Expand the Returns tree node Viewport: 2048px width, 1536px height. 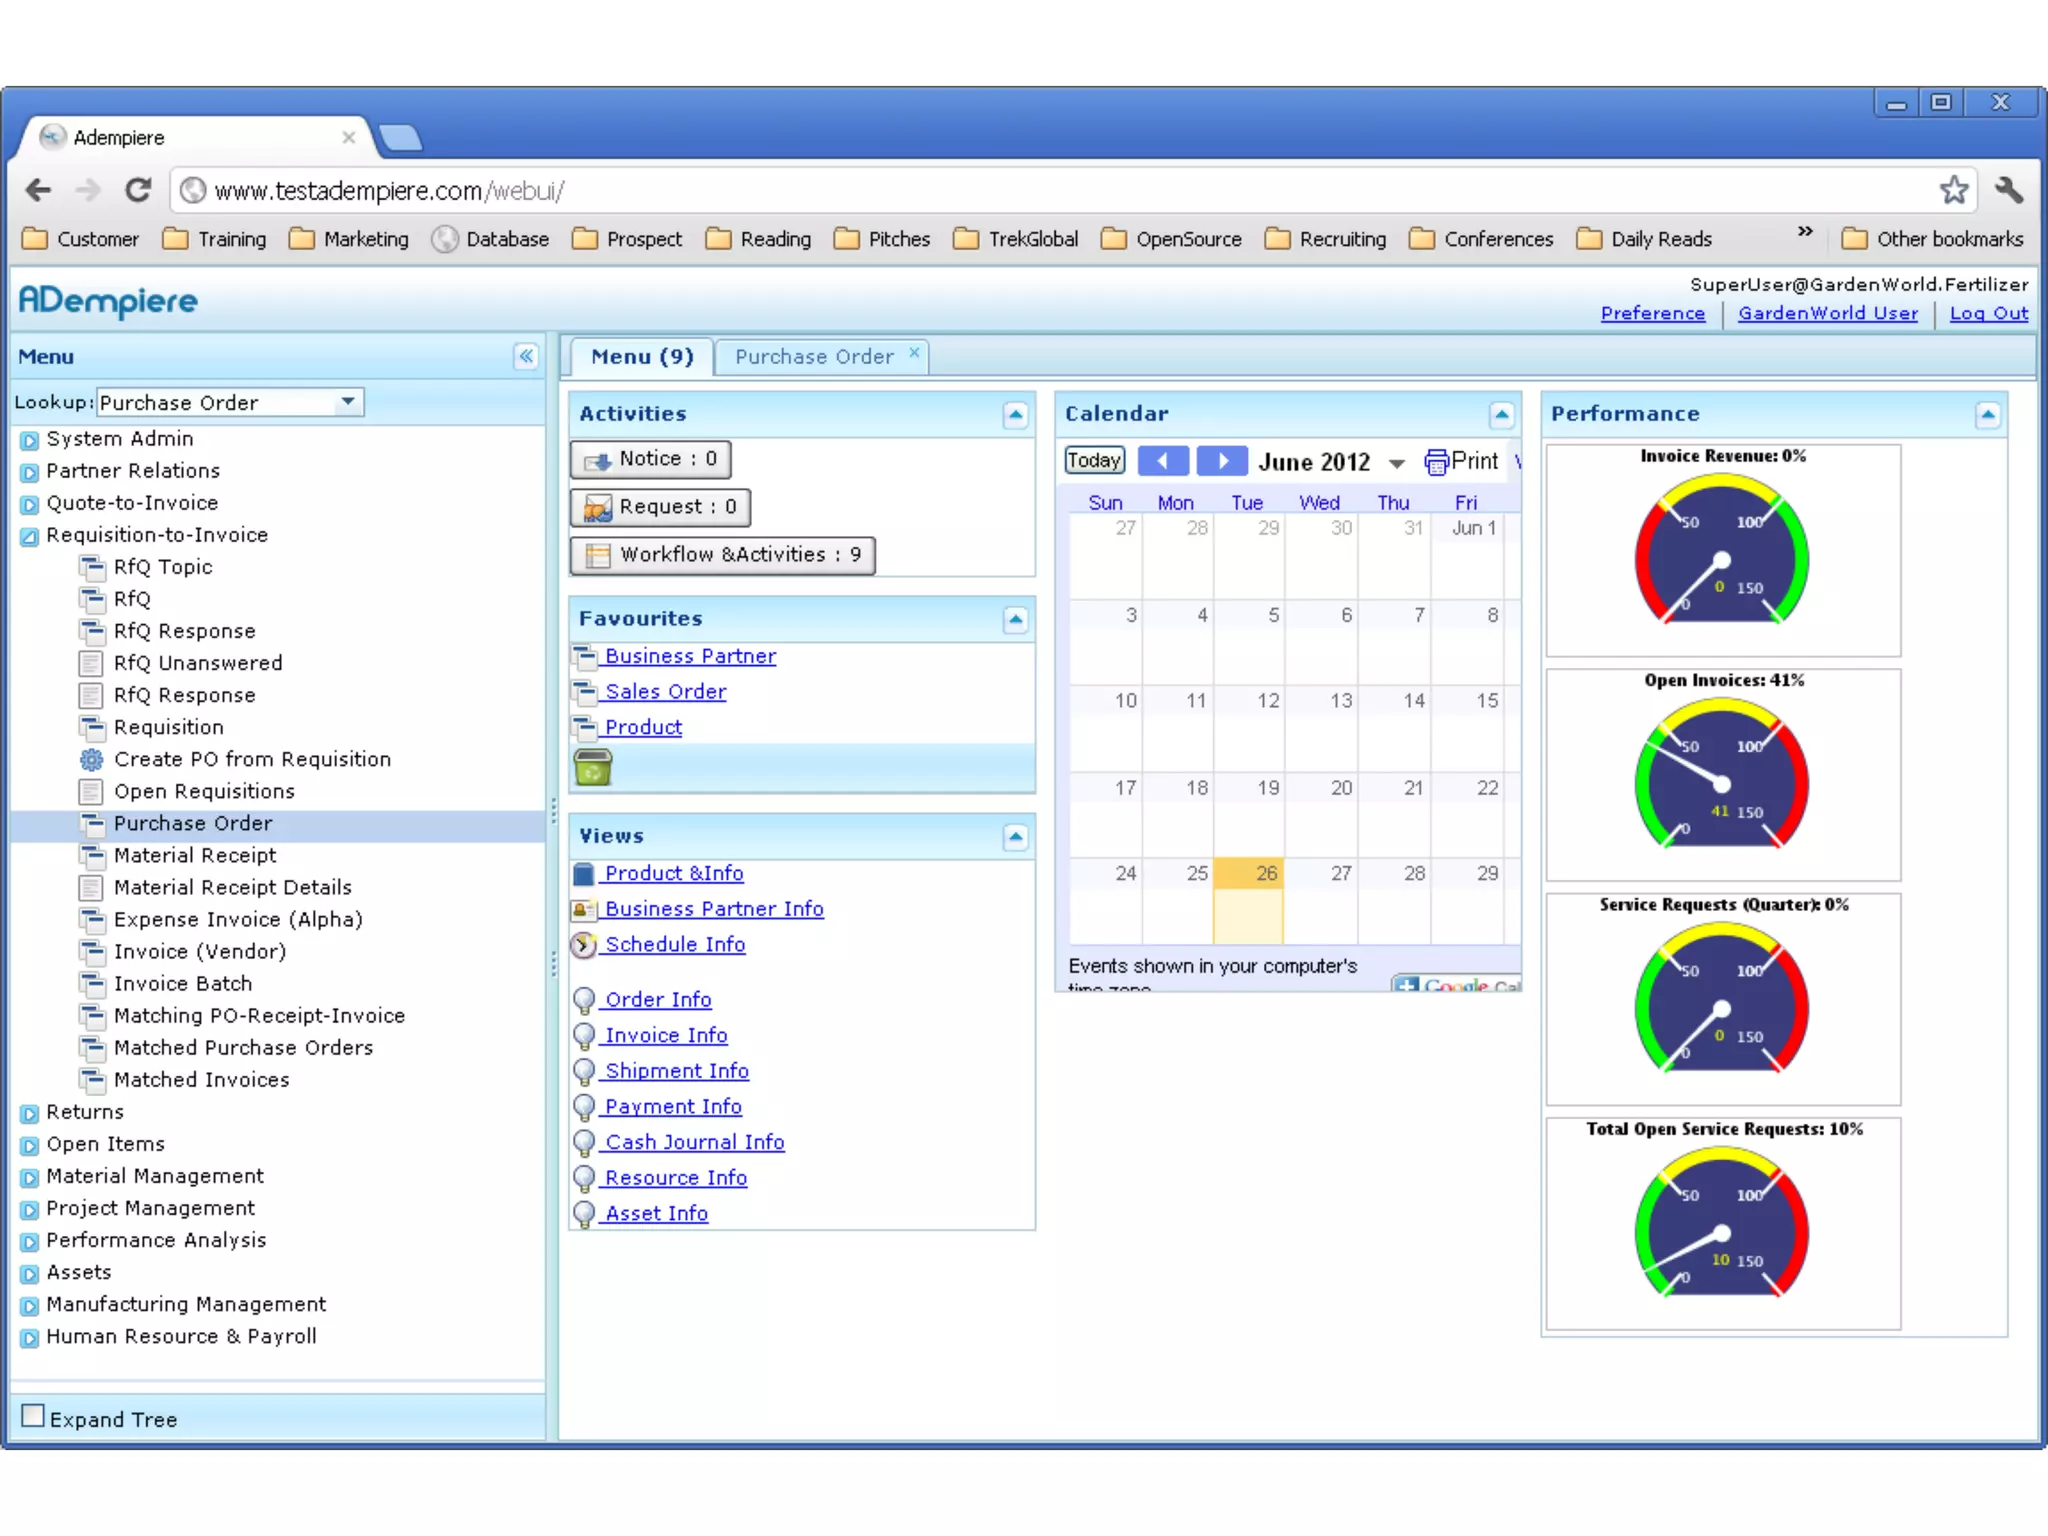coord(30,1113)
